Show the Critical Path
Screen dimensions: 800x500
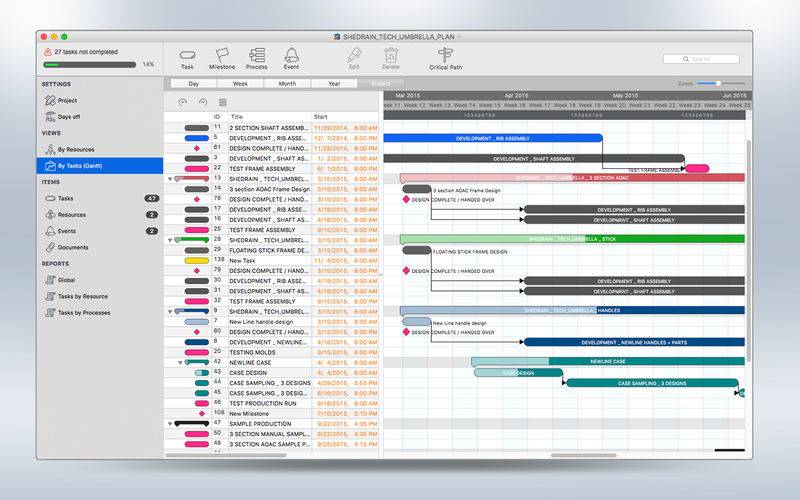[x=445, y=59]
